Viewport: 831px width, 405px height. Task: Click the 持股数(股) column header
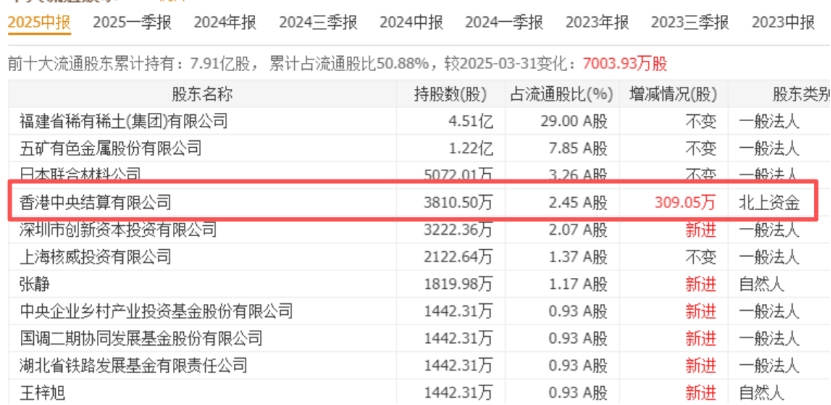pos(450,94)
